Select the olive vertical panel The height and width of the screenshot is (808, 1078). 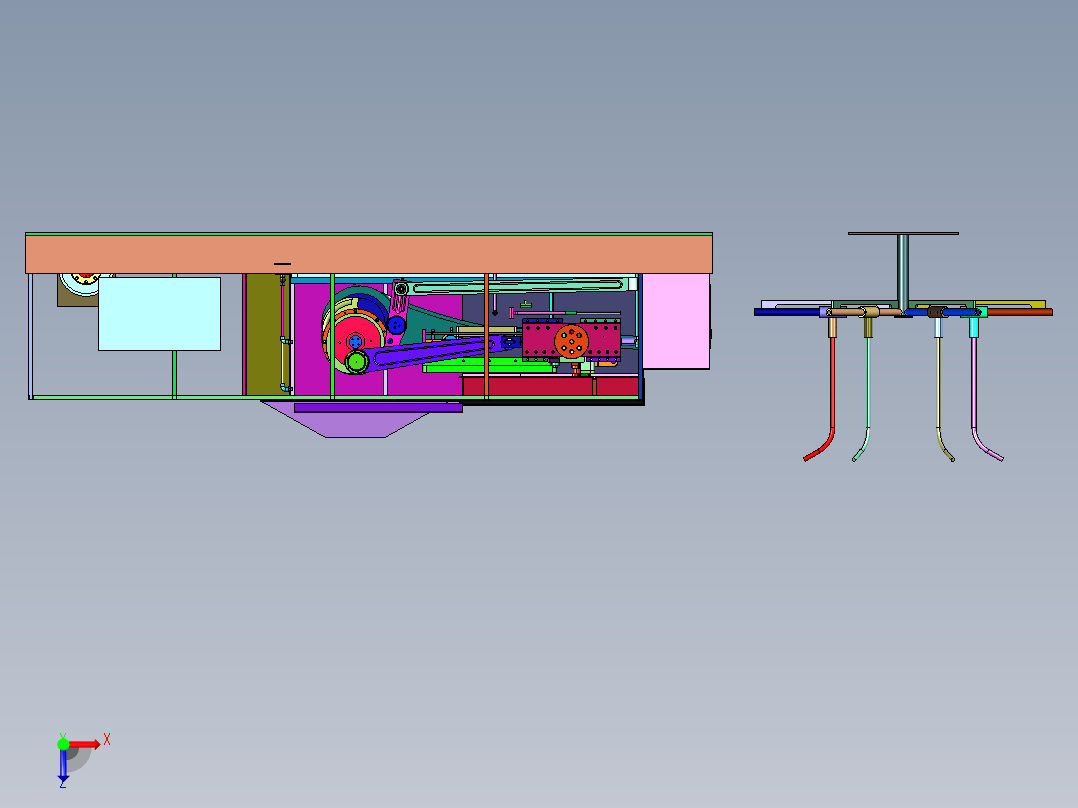pos(263,335)
